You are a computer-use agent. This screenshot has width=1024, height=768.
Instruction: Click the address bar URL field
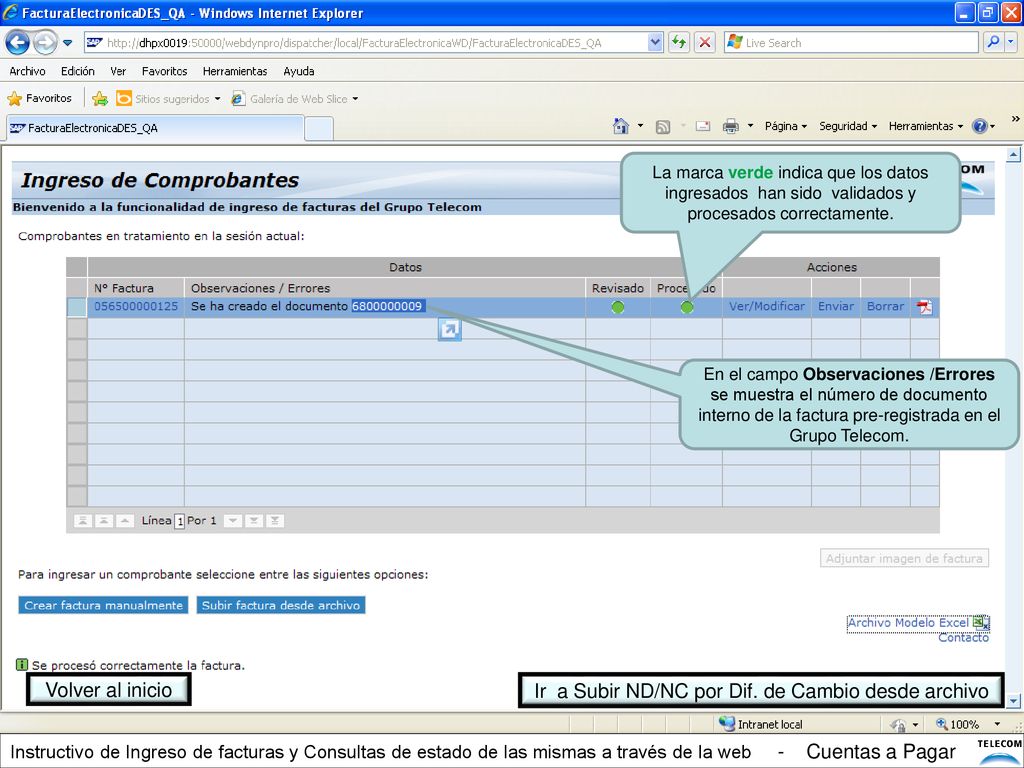point(366,43)
